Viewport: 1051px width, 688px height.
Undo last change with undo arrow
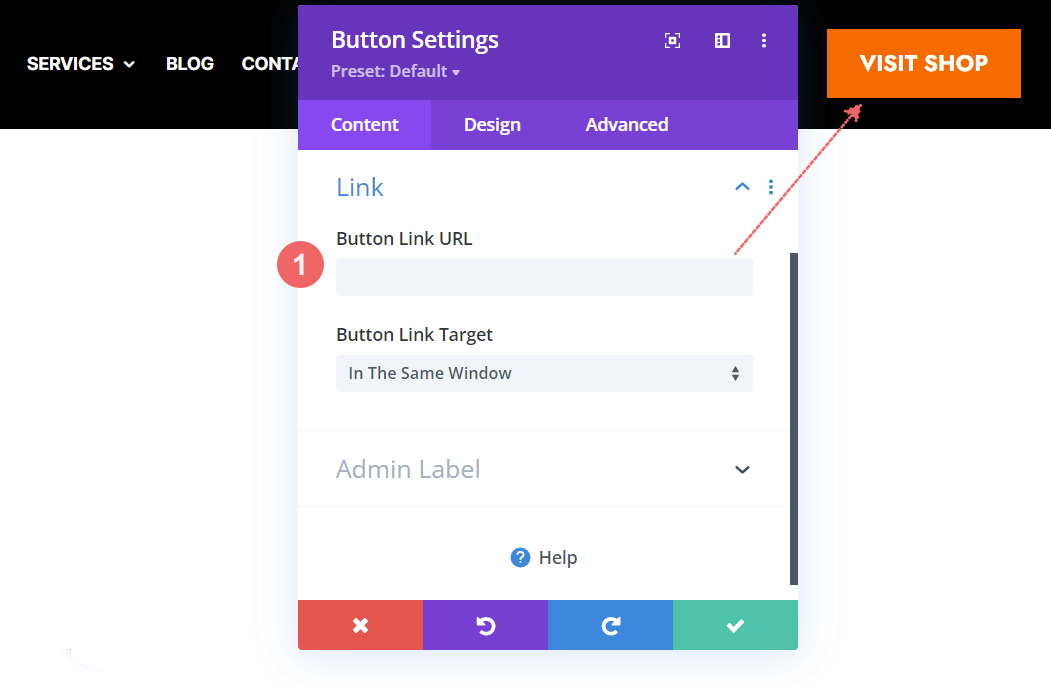485,624
